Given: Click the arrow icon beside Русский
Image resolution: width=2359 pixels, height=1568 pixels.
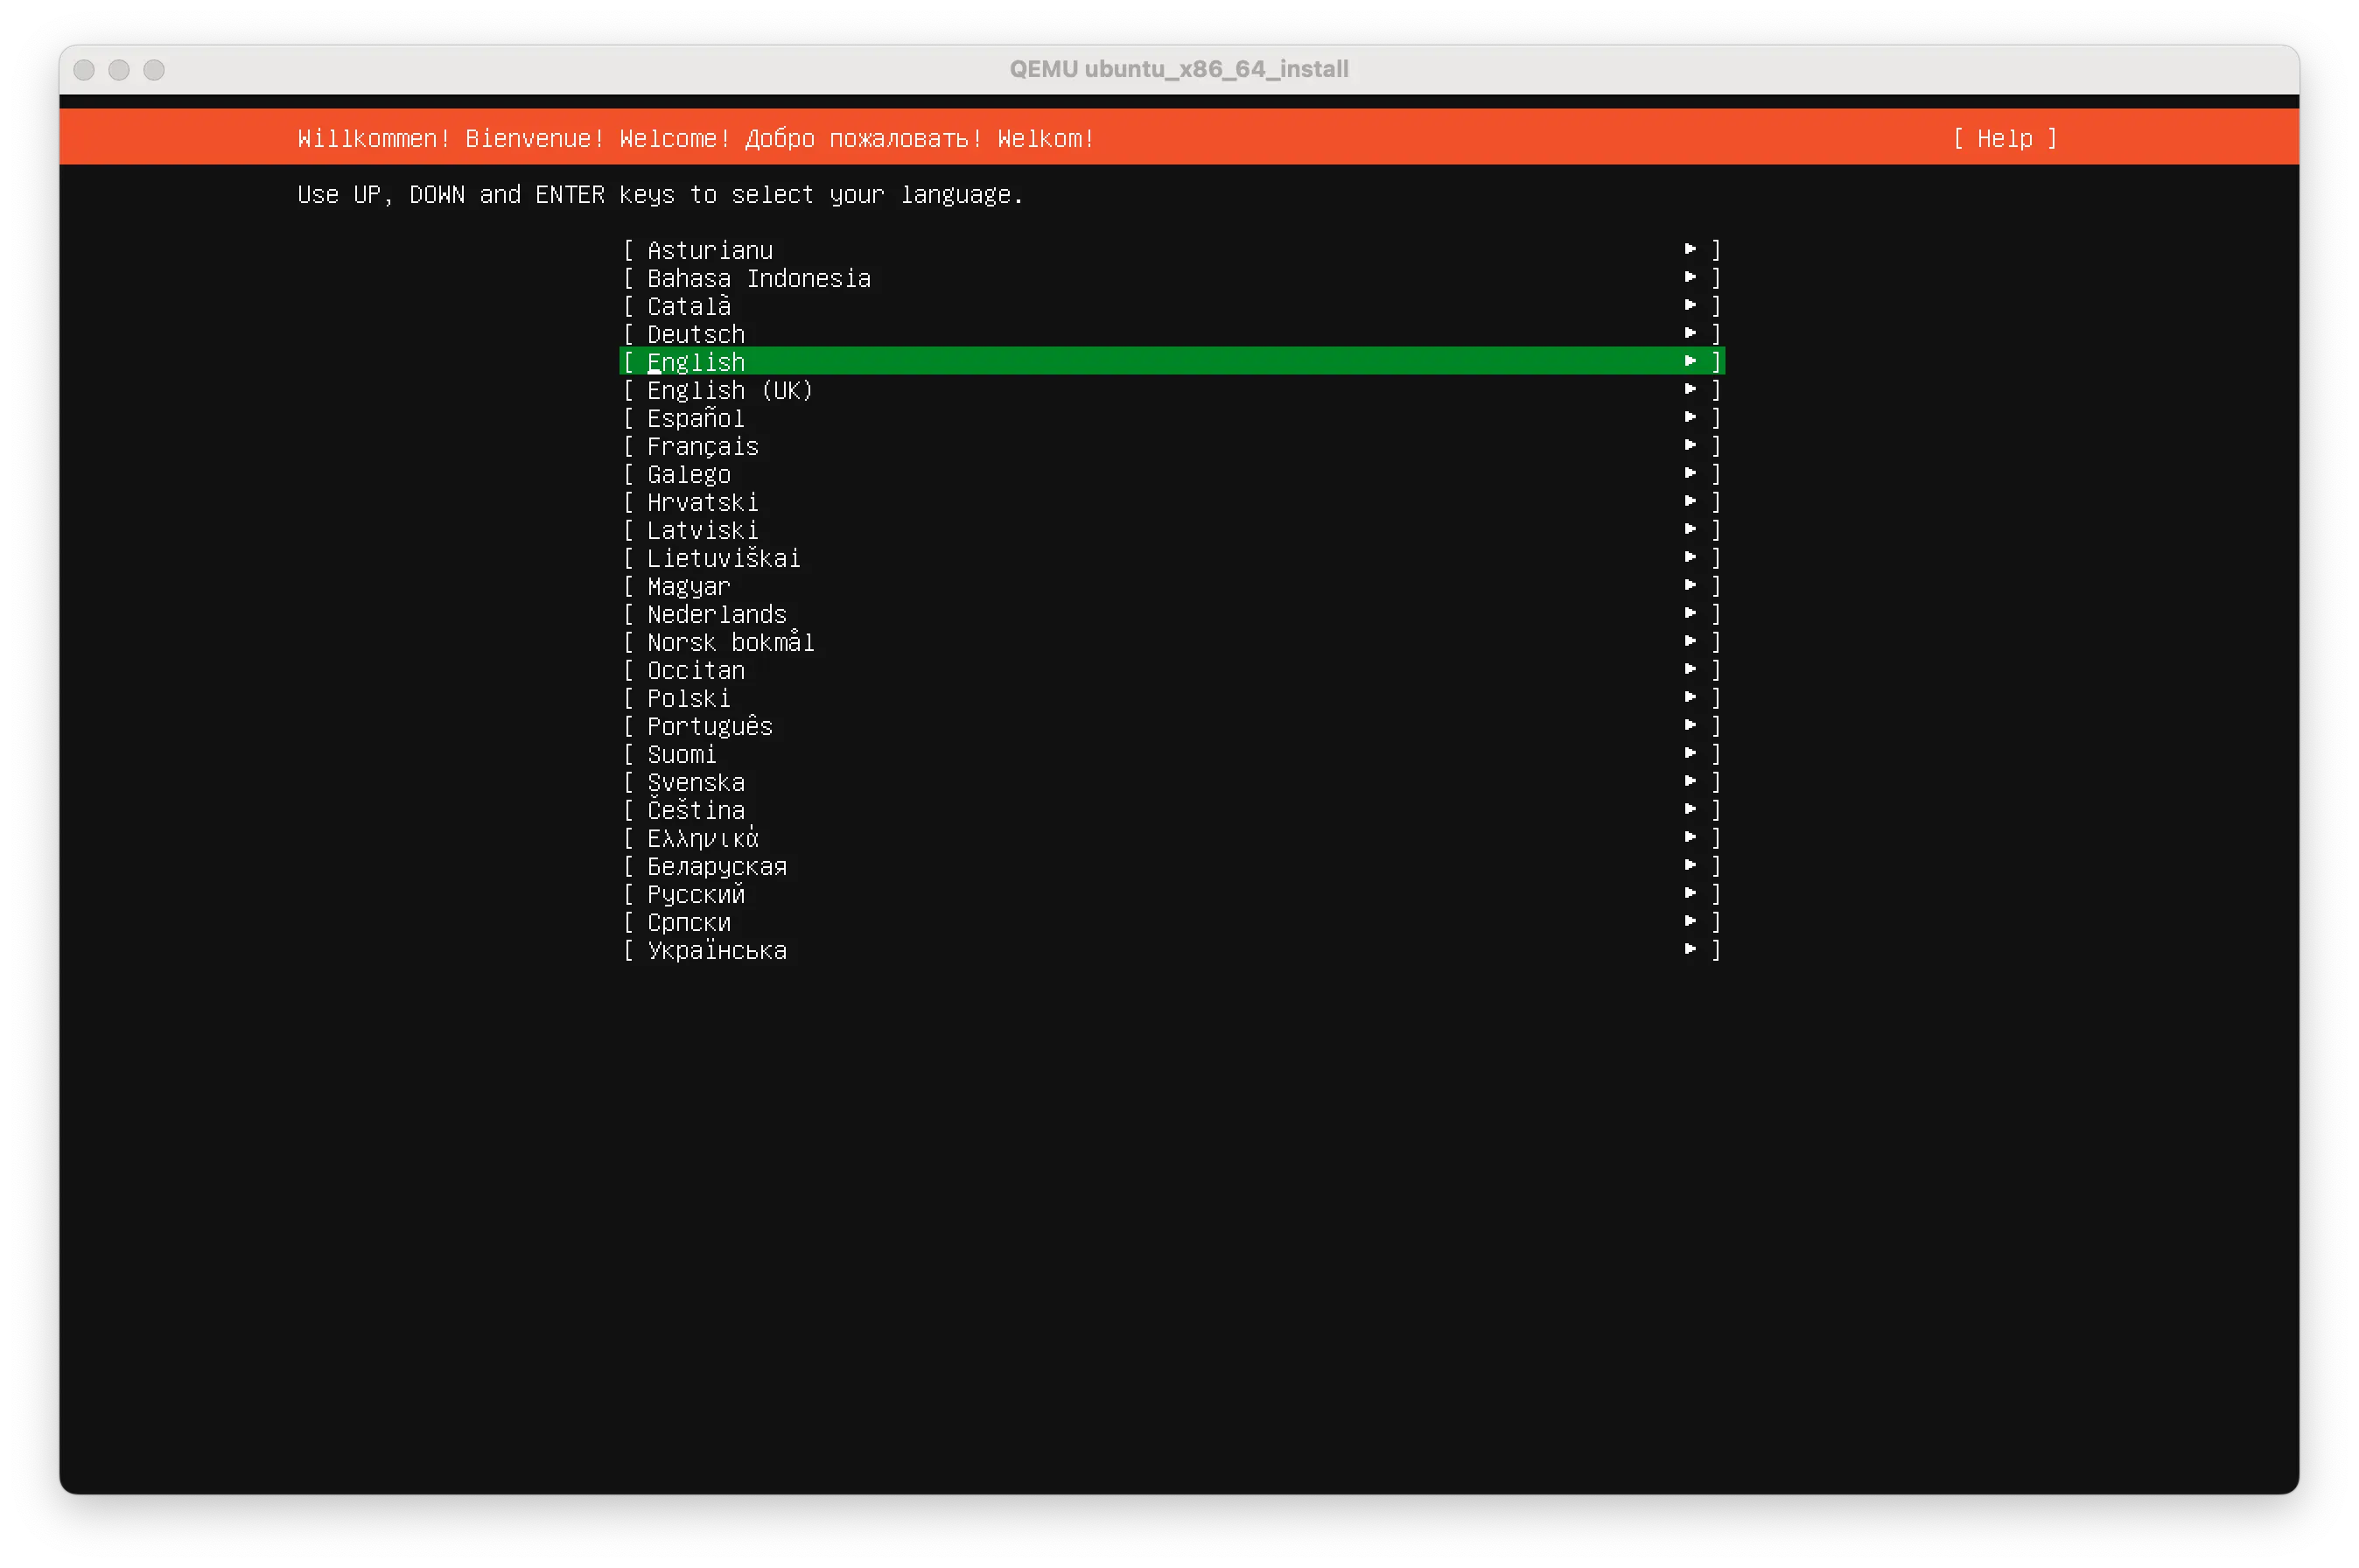Looking at the screenshot, I should 1689,893.
